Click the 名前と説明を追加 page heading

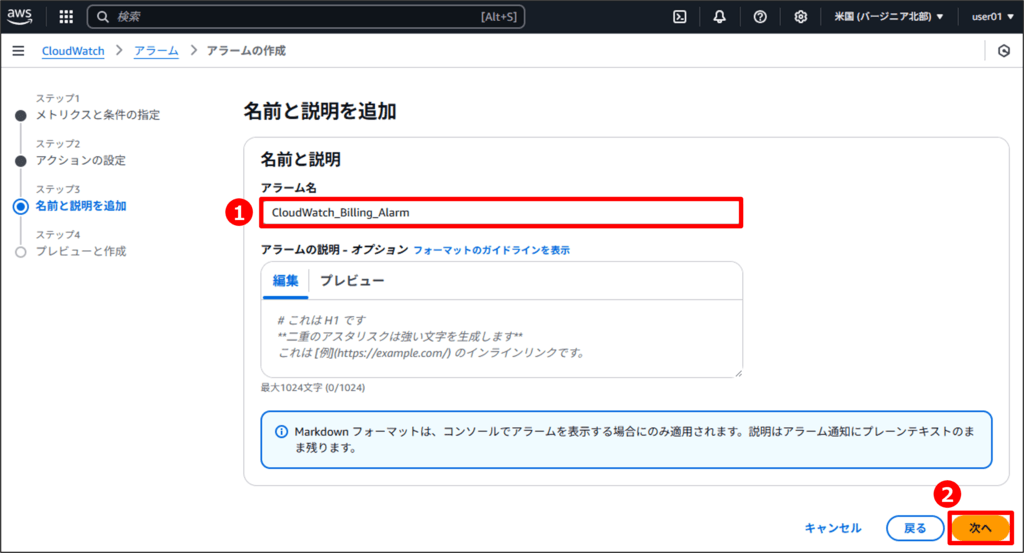click(320, 112)
